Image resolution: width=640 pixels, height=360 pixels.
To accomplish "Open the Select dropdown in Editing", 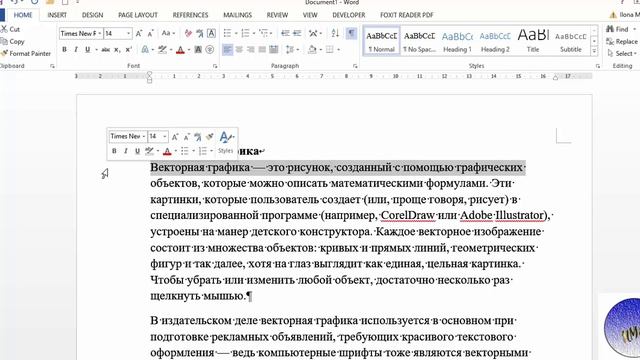I will pyautogui.click(x=622, y=53).
